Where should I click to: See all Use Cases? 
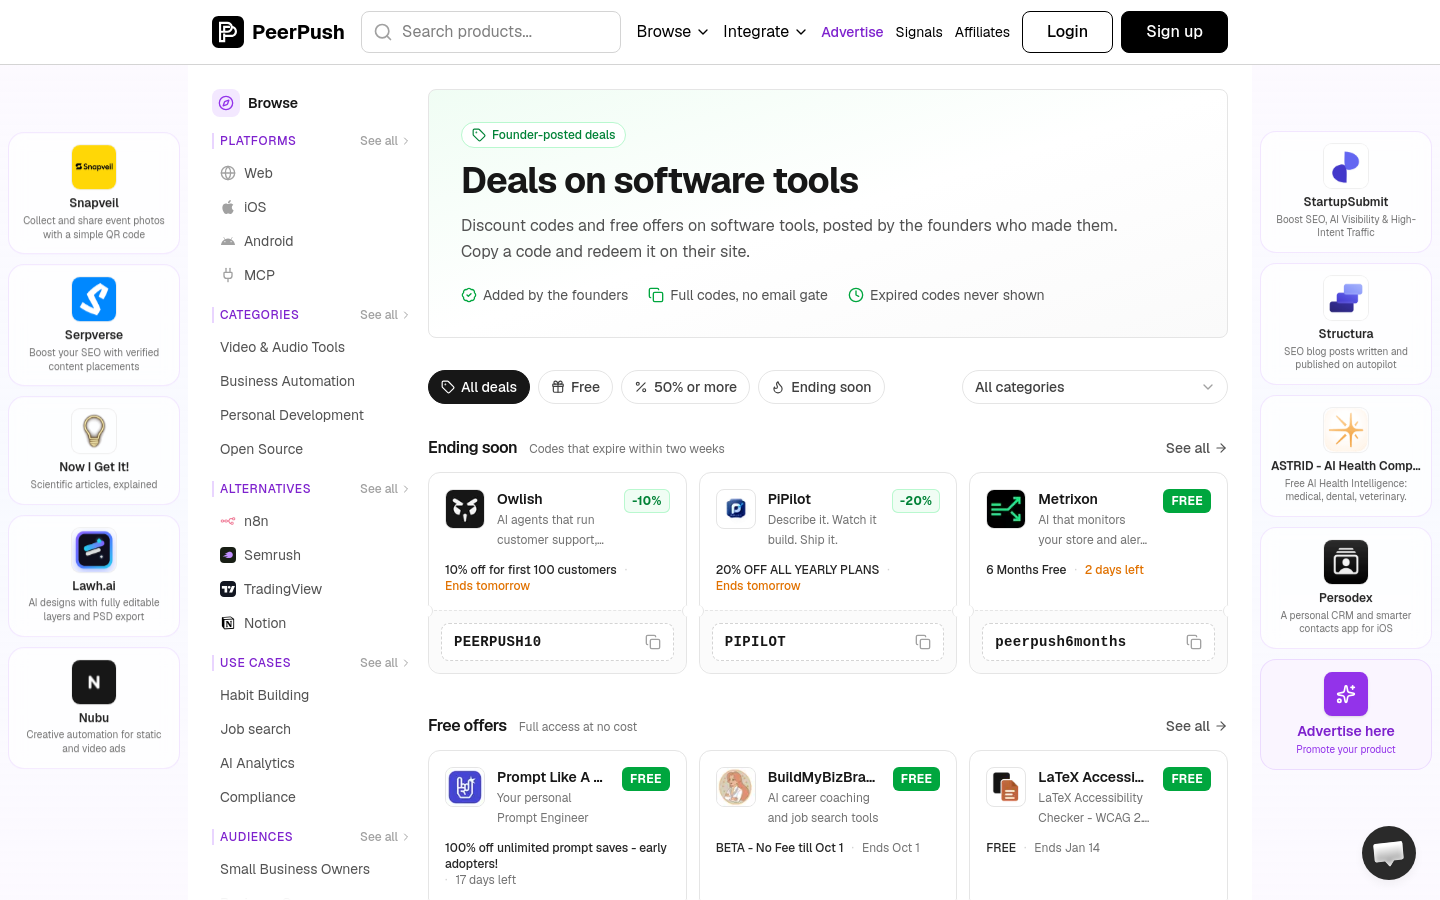[385, 663]
